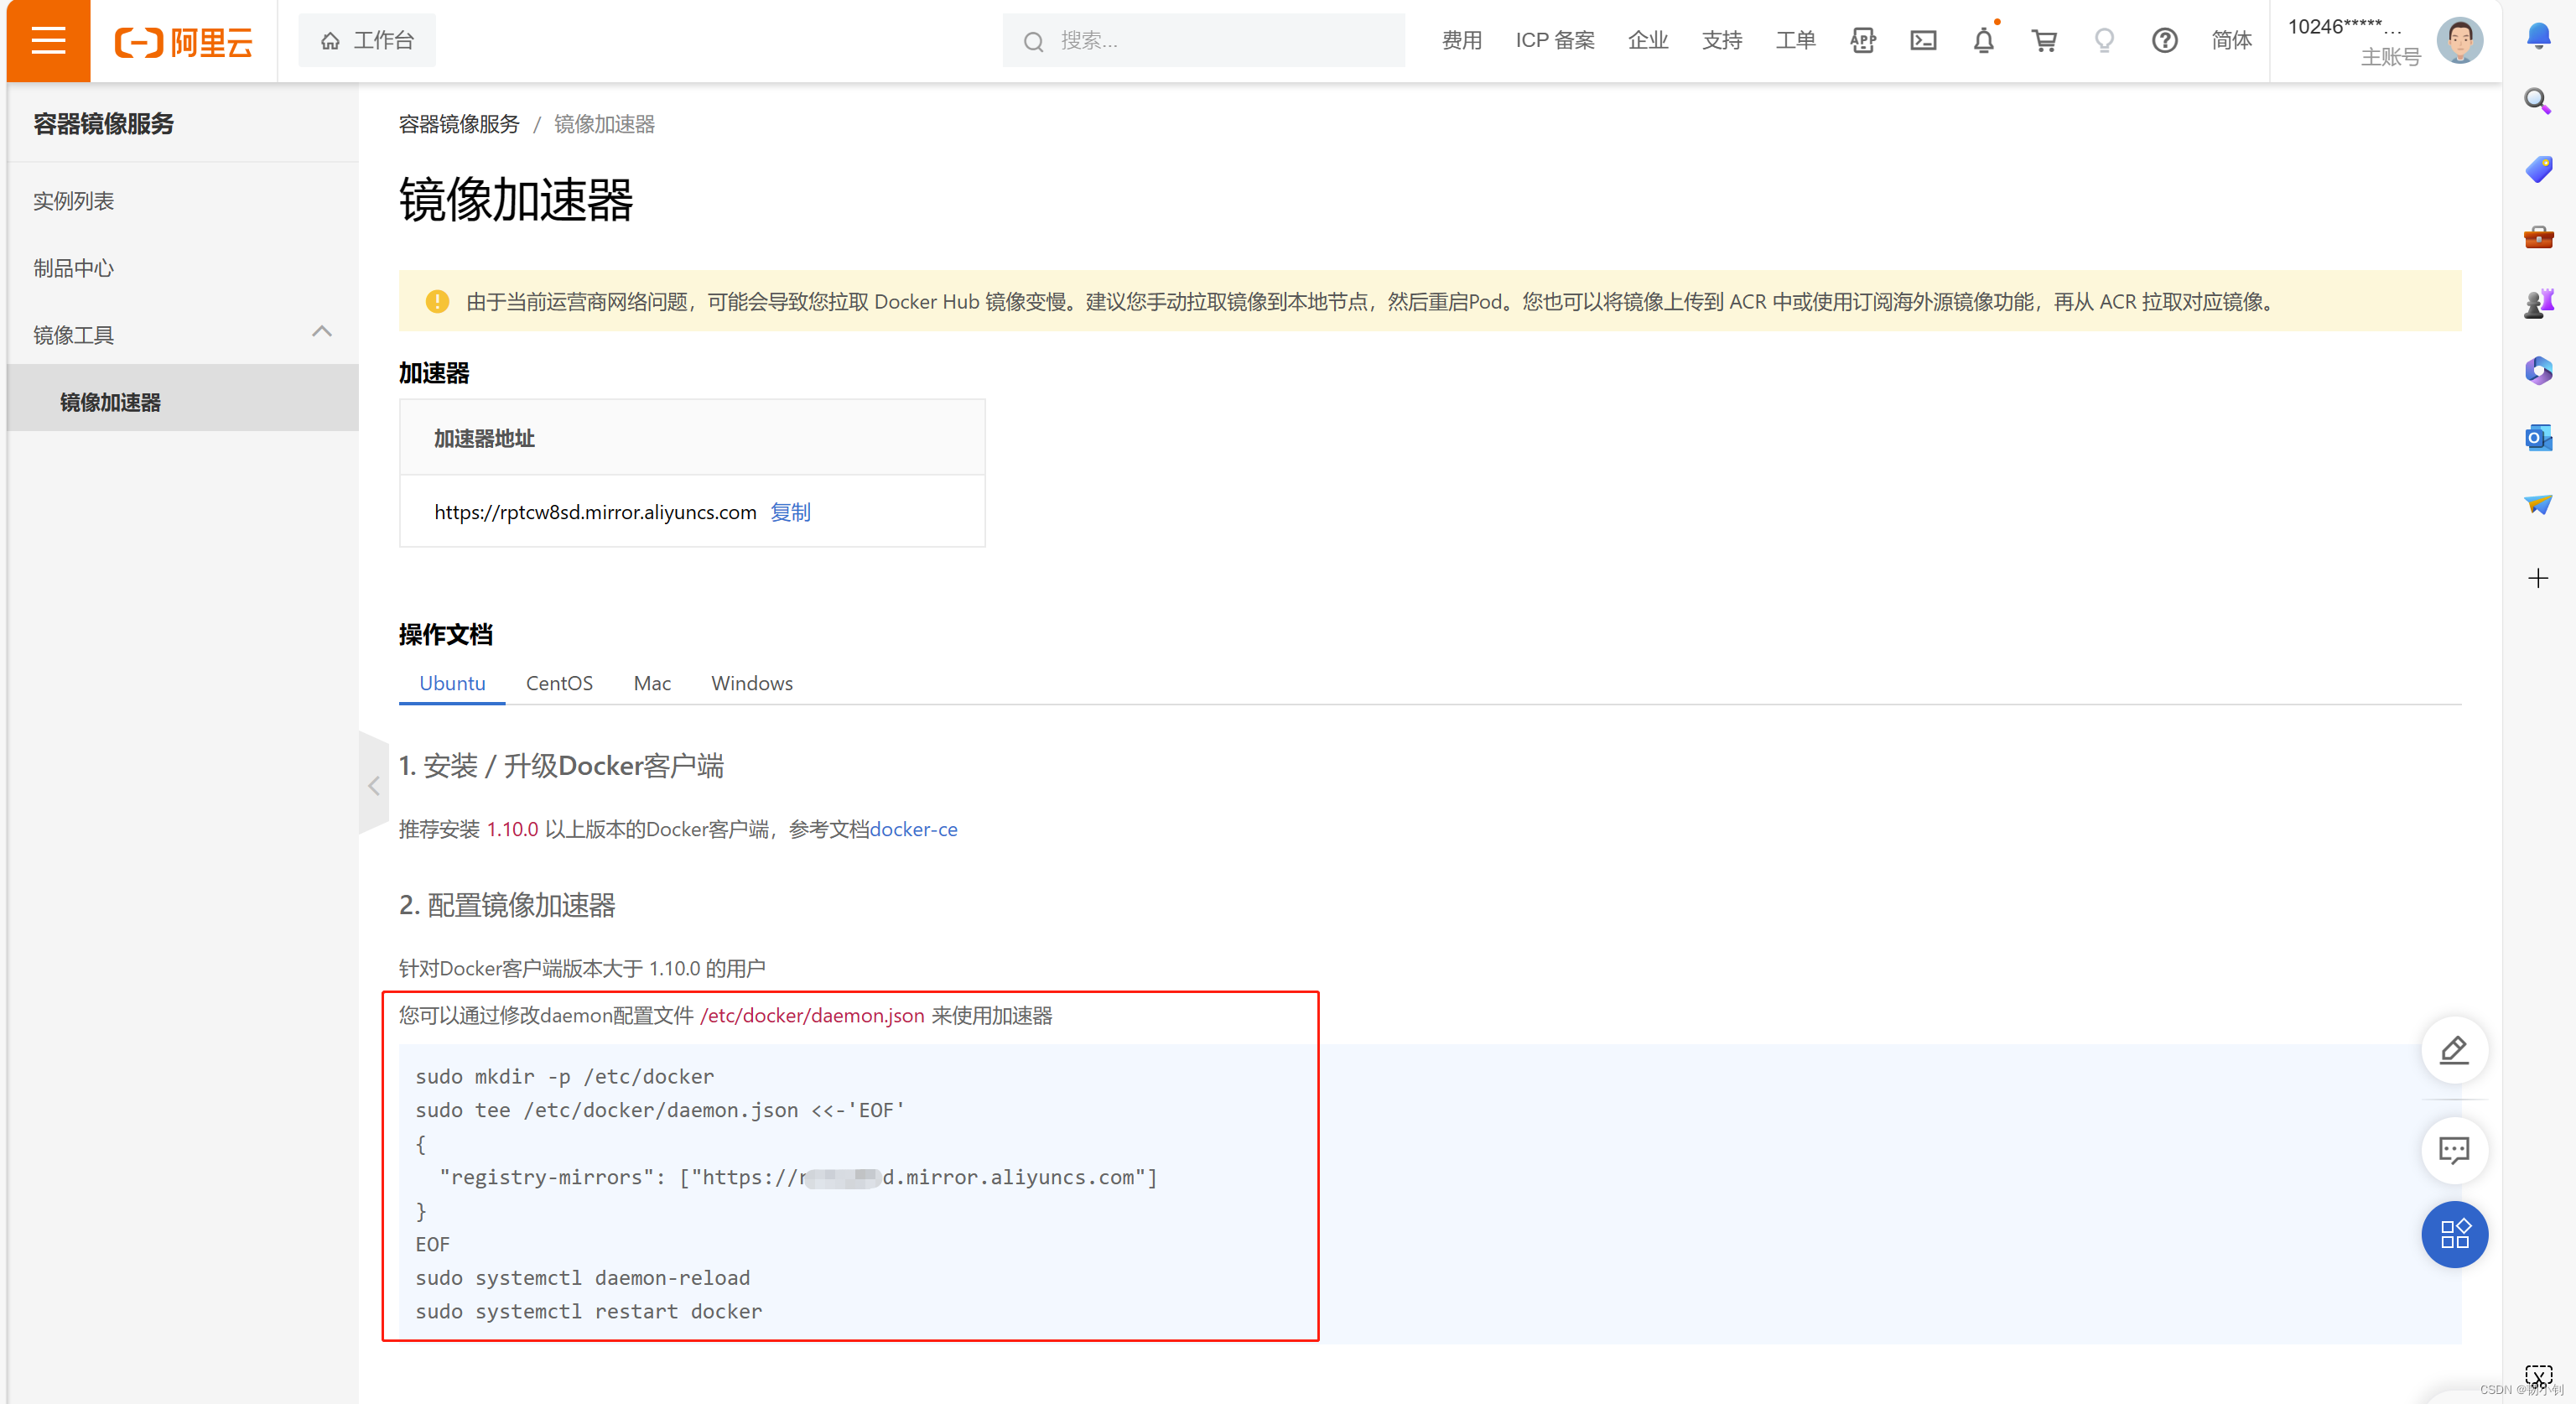Open the hamburger navigation menu
Screen dimensions: 2576x1404
coord(48,41)
